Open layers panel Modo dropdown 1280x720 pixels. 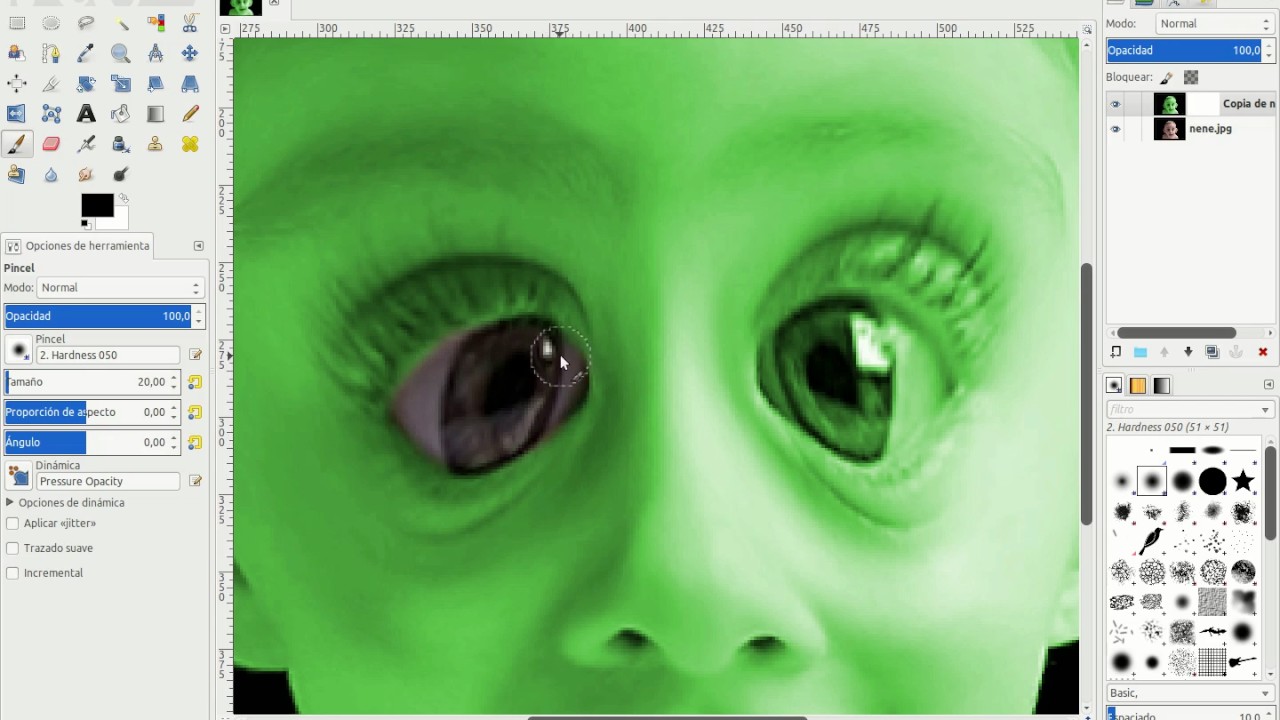tap(1214, 23)
